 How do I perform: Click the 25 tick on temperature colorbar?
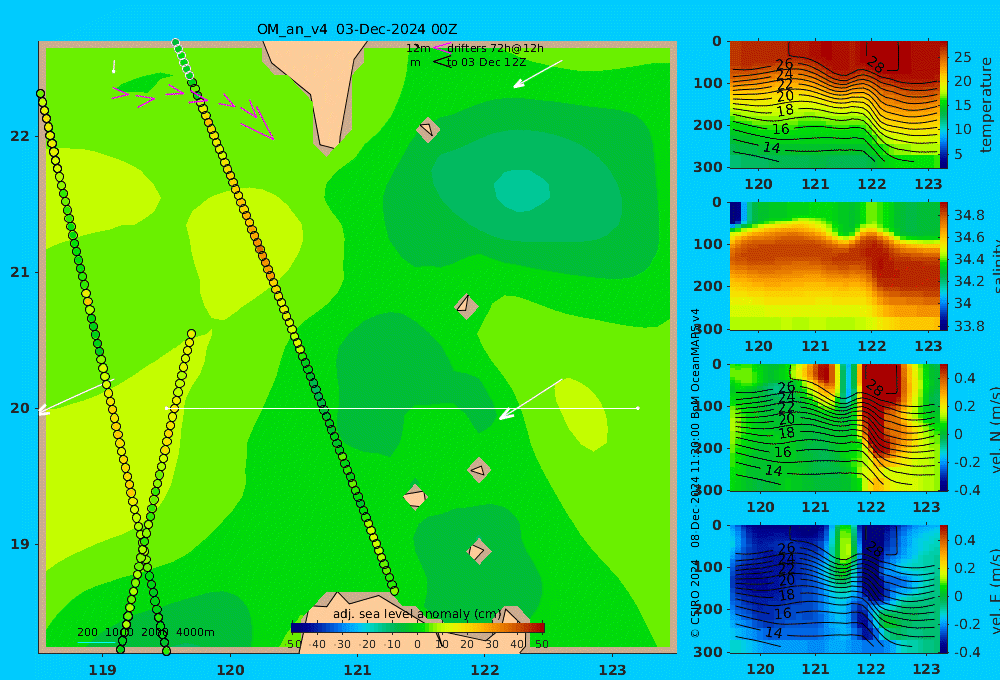pos(963,57)
